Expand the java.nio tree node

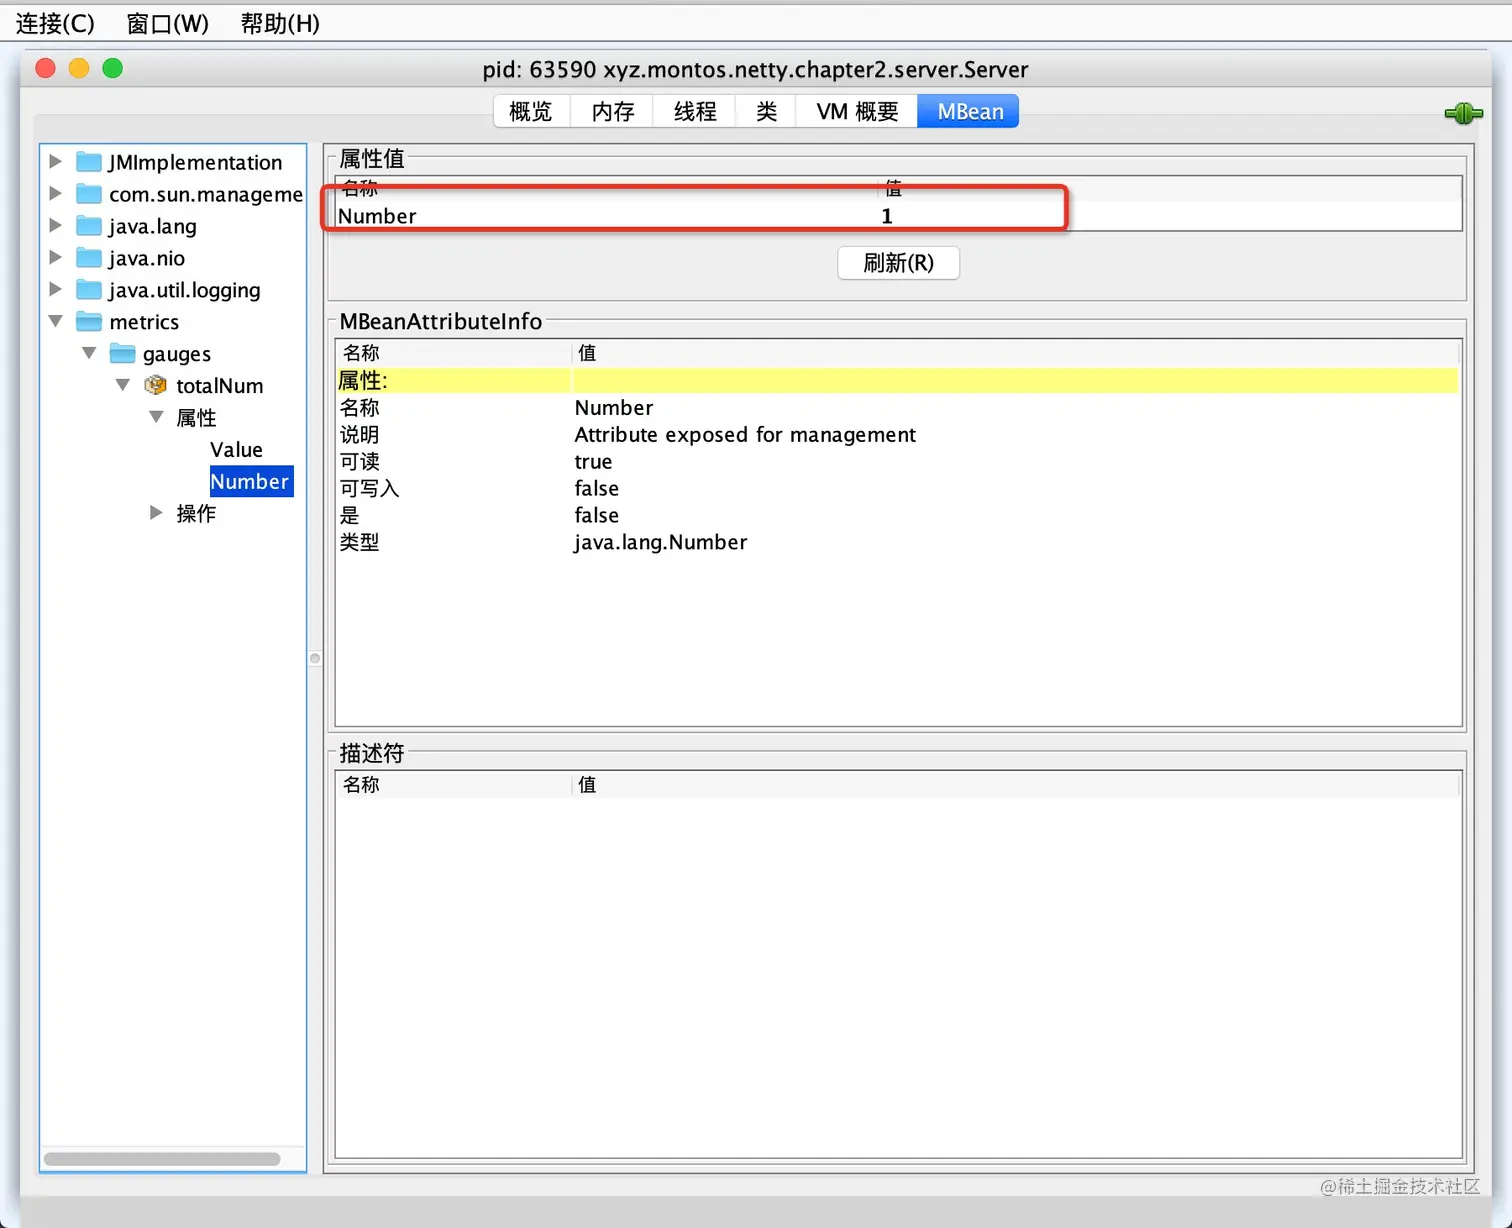[56, 257]
